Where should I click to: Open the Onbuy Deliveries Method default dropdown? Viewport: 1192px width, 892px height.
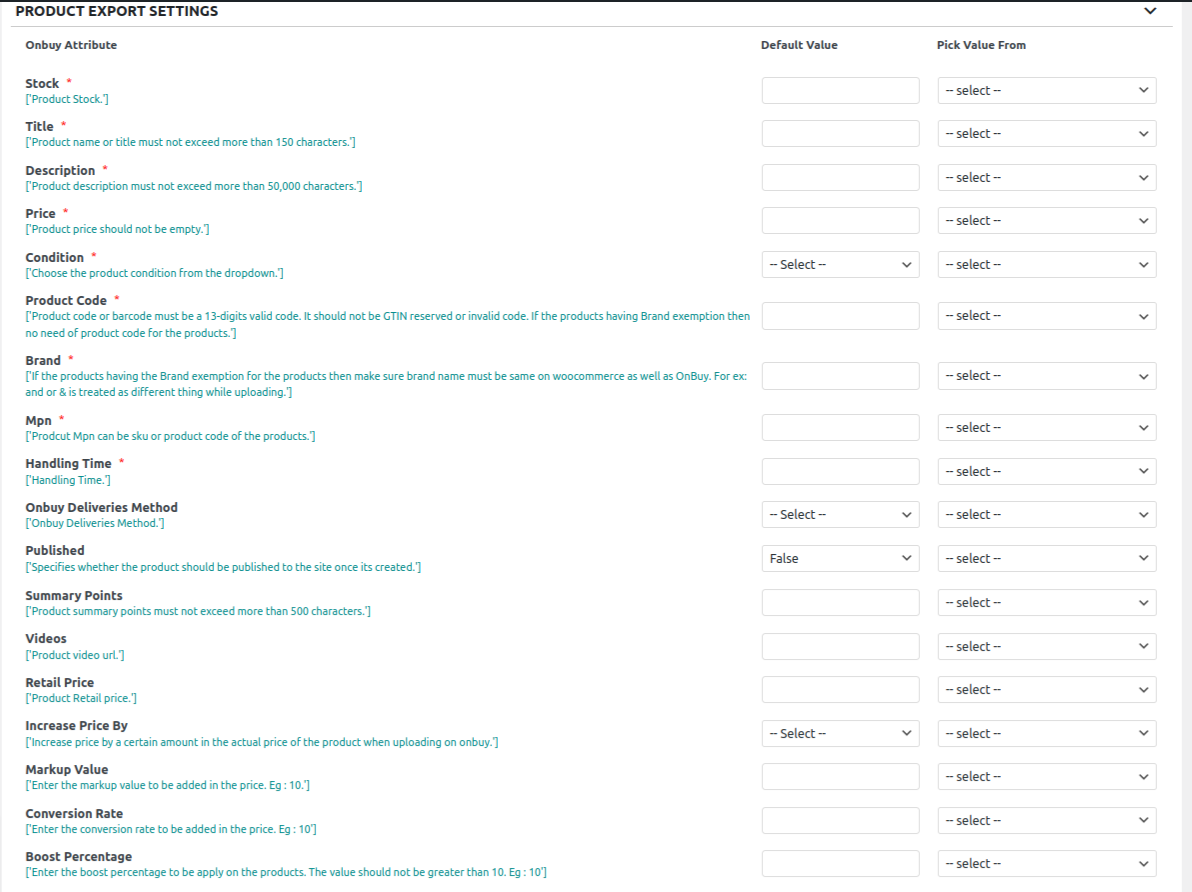point(840,515)
